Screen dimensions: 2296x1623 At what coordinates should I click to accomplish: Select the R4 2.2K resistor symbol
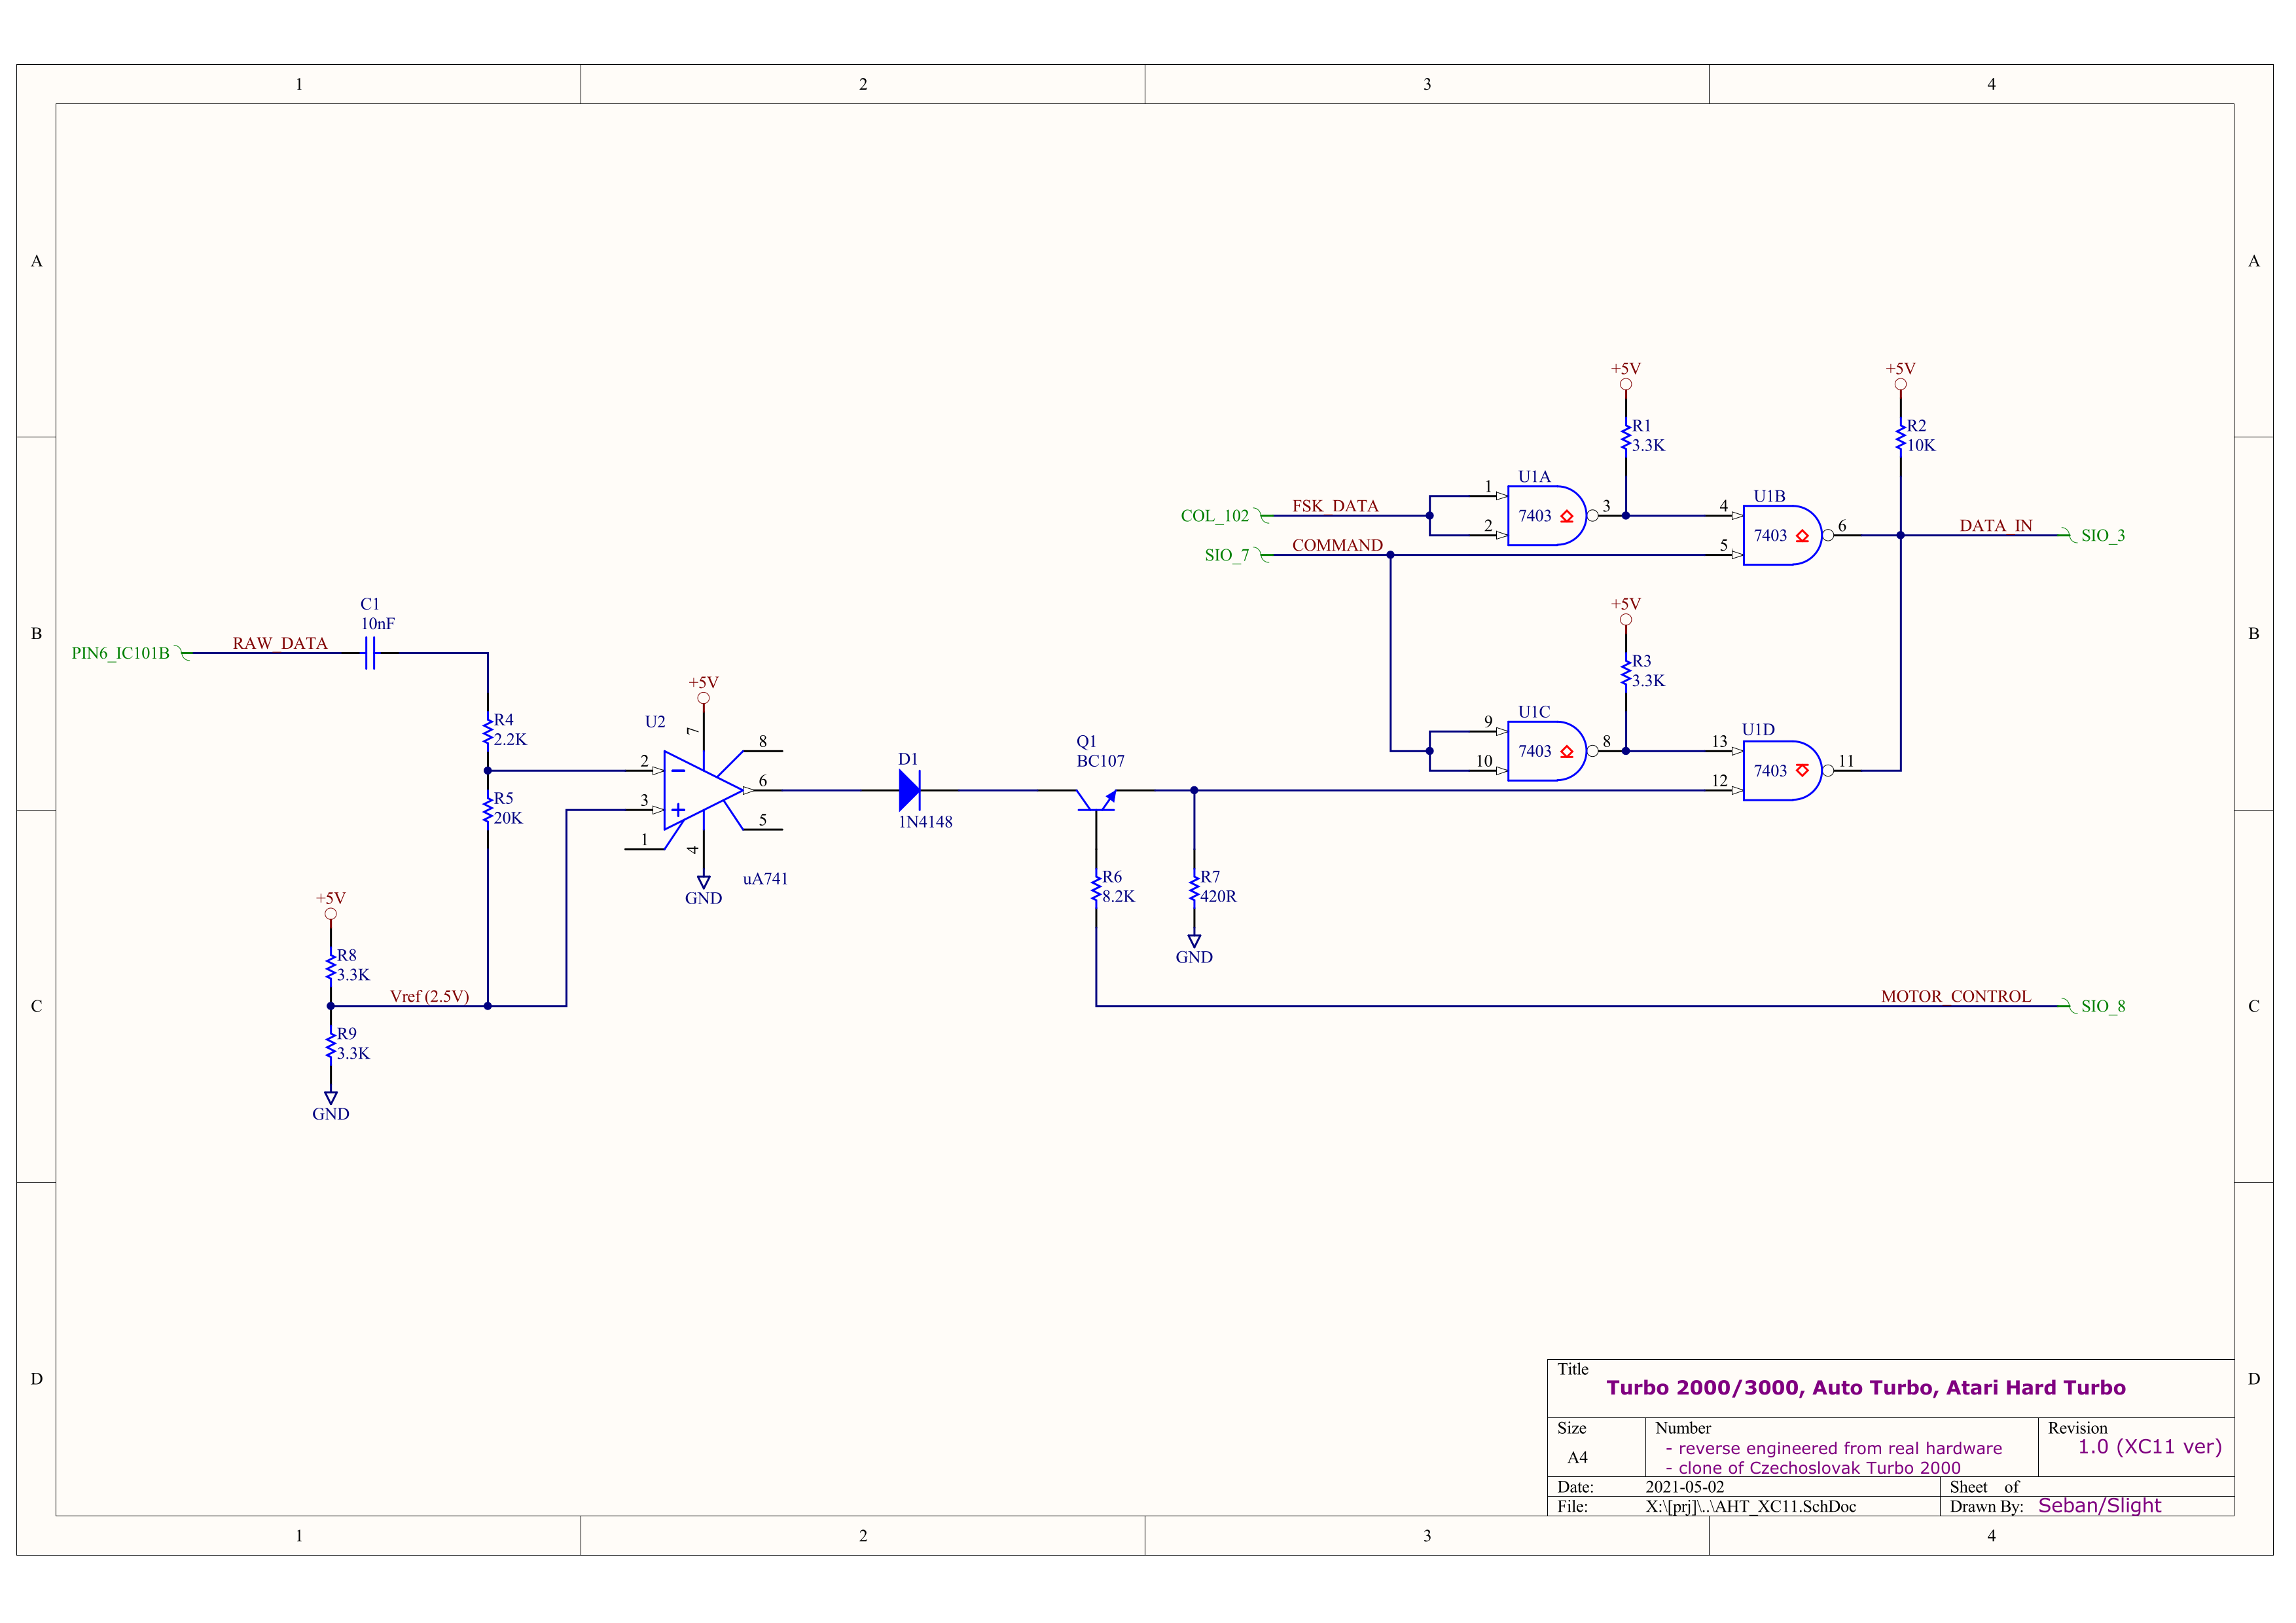click(488, 731)
